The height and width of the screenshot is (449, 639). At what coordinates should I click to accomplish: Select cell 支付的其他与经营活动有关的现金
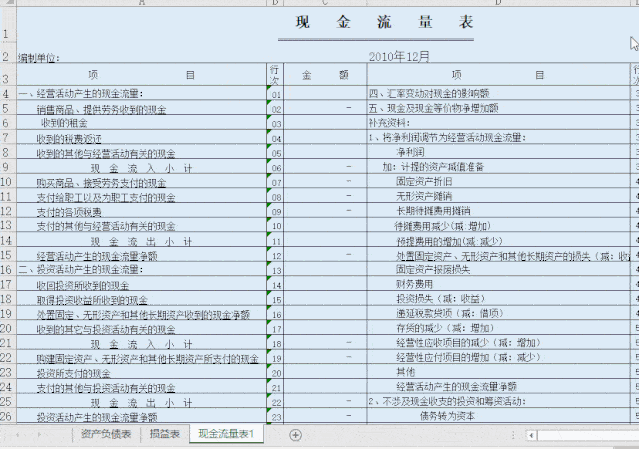point(141,226)
